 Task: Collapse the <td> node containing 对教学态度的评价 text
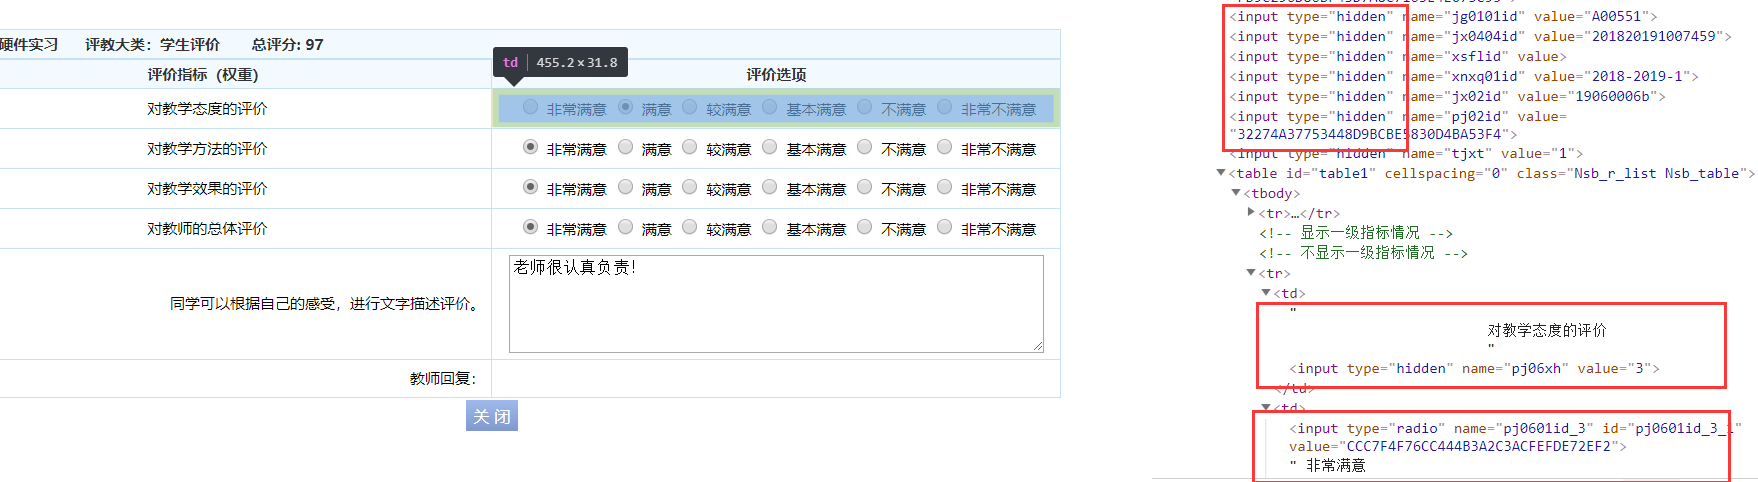coord(1266,293)
